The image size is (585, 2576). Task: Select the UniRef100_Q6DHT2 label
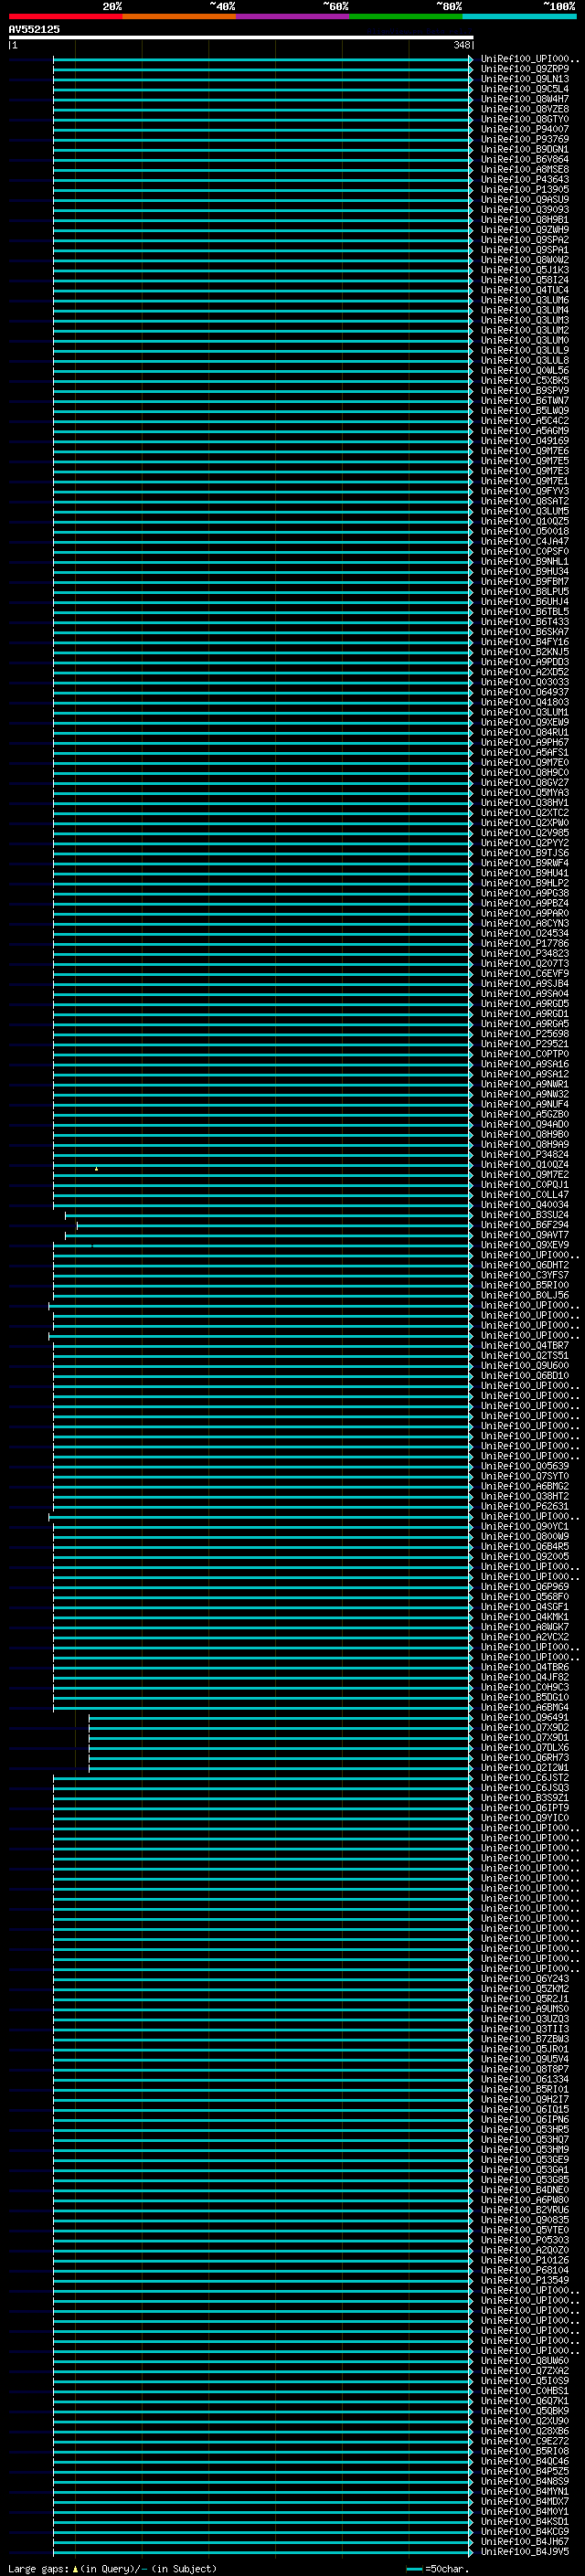pos(525,1266)
